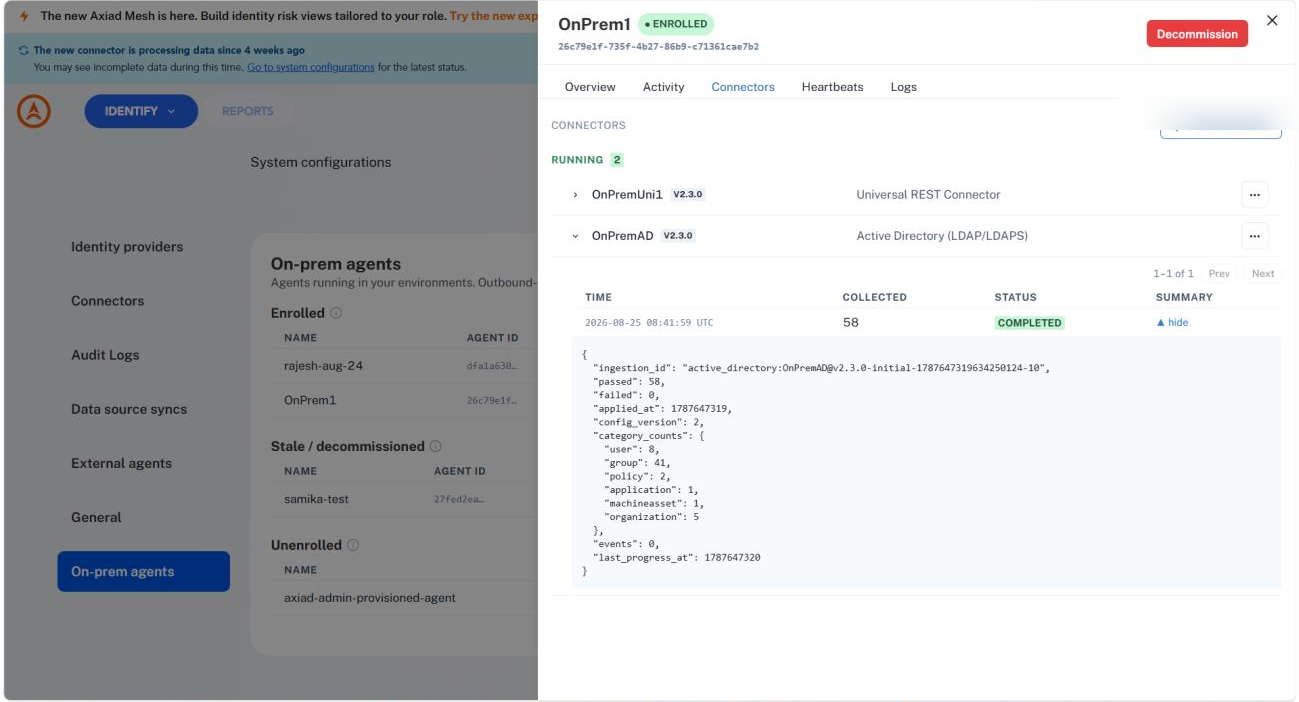Click the OnPremUni1 V2.3.0 version badge
The width and height of the screenshot is (1299, 702).
[688, 195]
